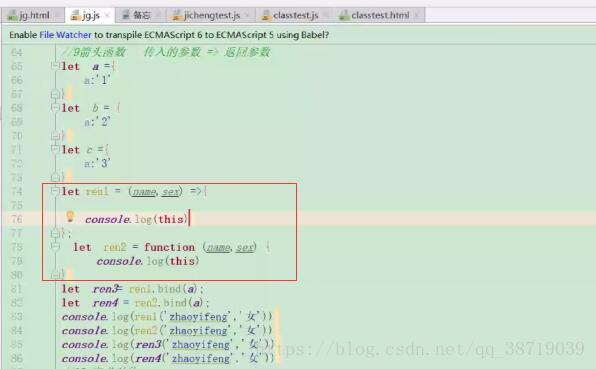
Task: Click line number 76 in the gutter
Action: pos(16,219)
